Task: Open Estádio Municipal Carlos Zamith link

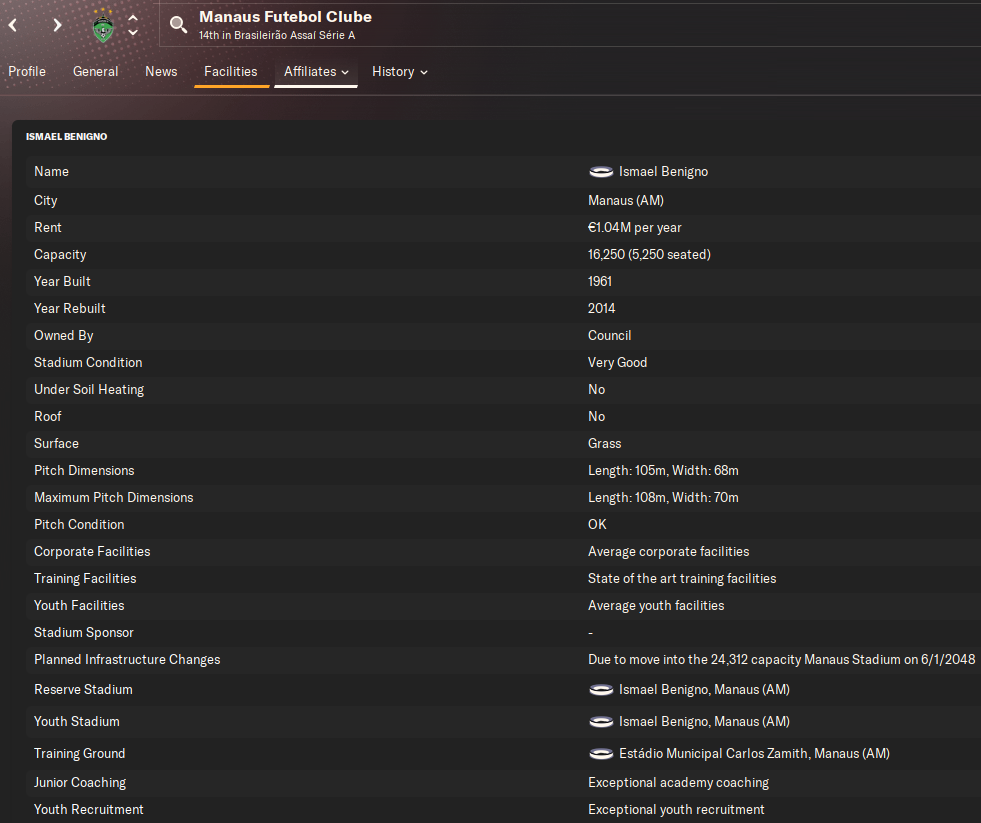Action: pos(755,754)
